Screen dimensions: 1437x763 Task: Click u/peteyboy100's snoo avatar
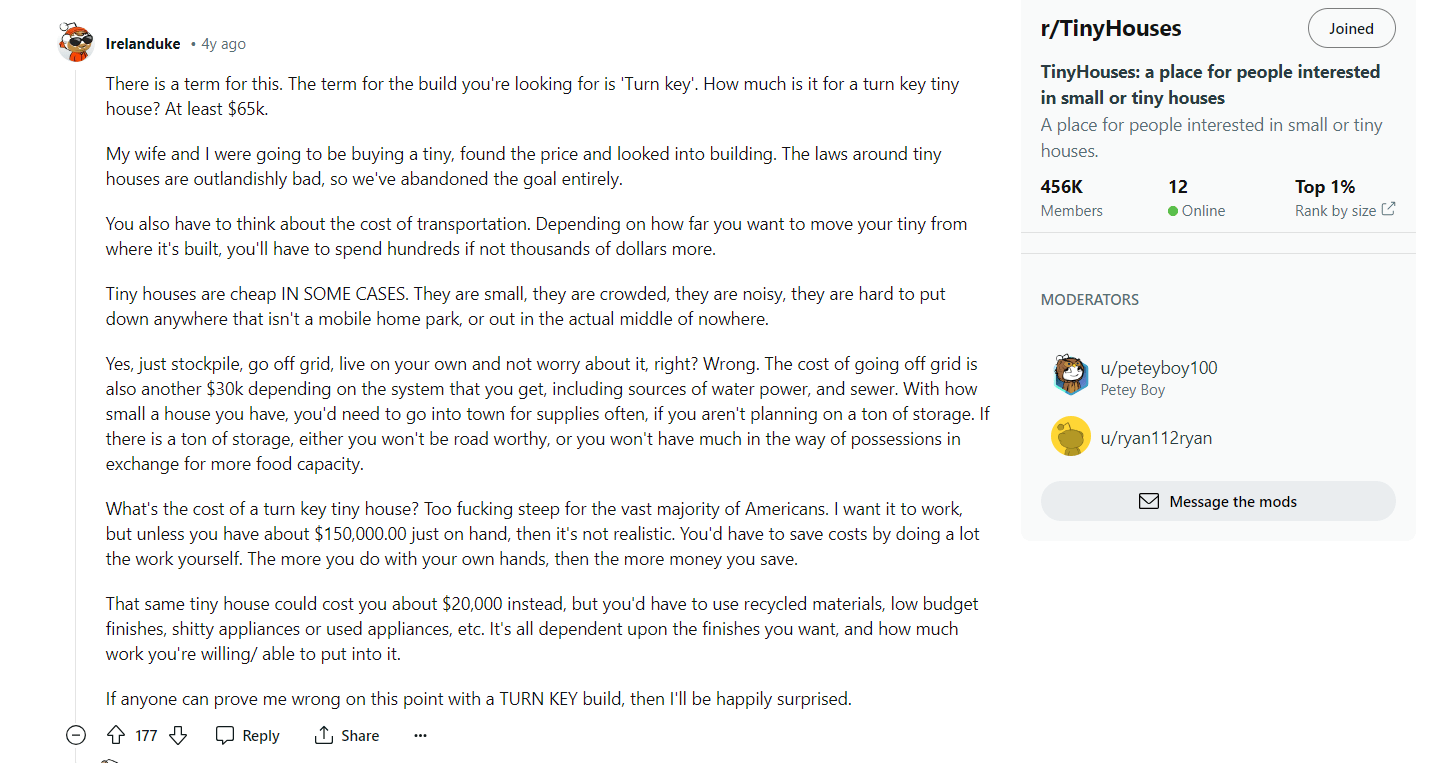[x=1070, y=375]
